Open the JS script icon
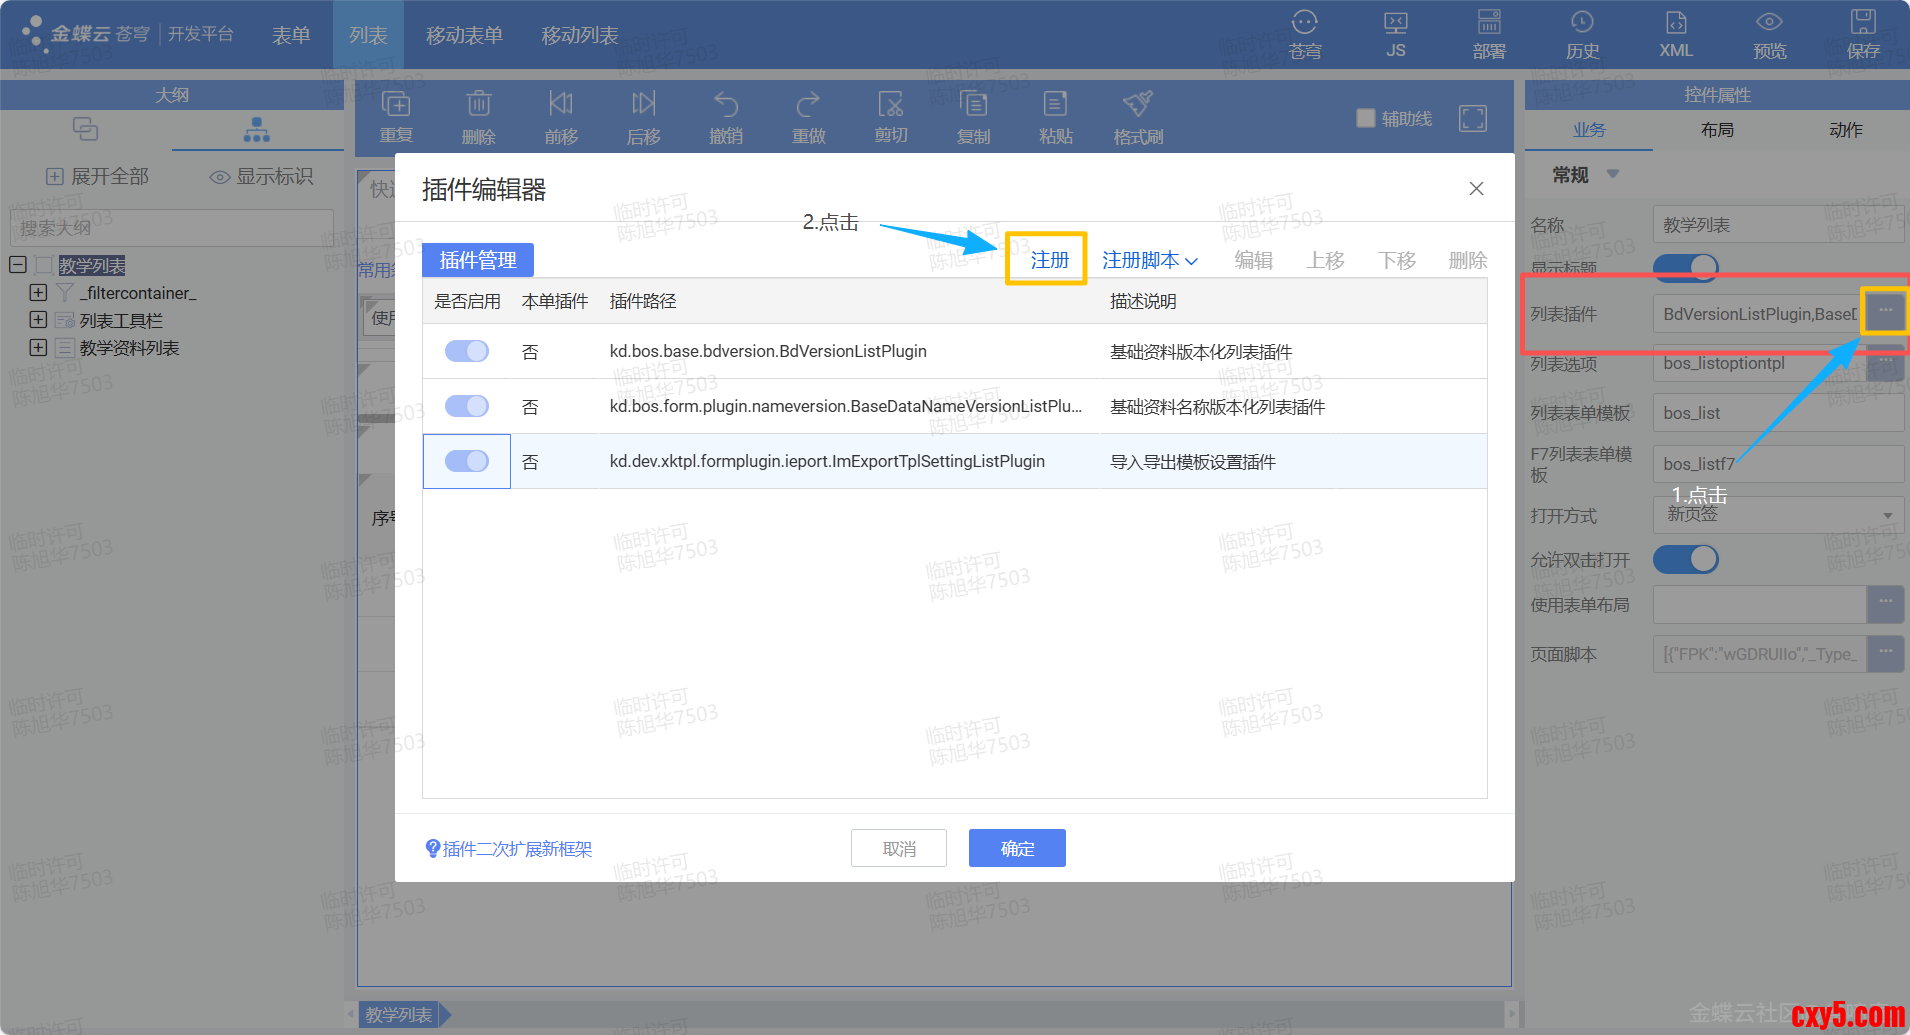This screenshot has width=1910, height=1035. click(1396, 34)
